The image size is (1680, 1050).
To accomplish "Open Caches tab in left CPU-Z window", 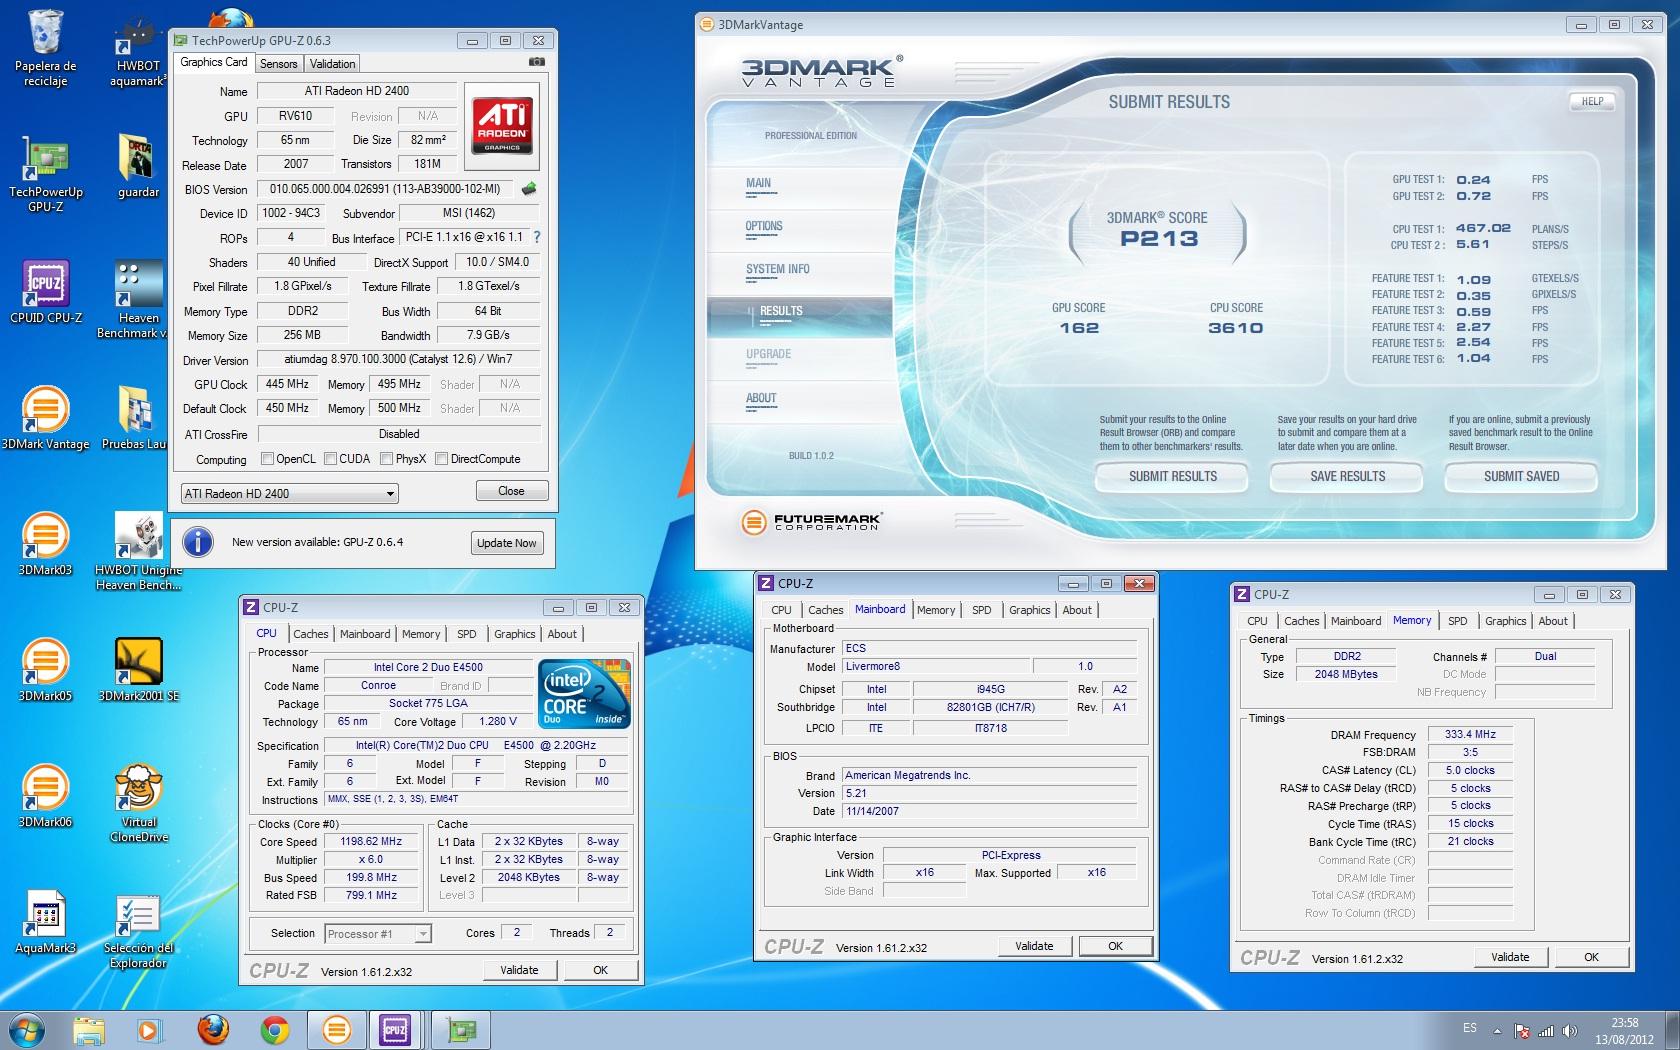I will (310, 634).
